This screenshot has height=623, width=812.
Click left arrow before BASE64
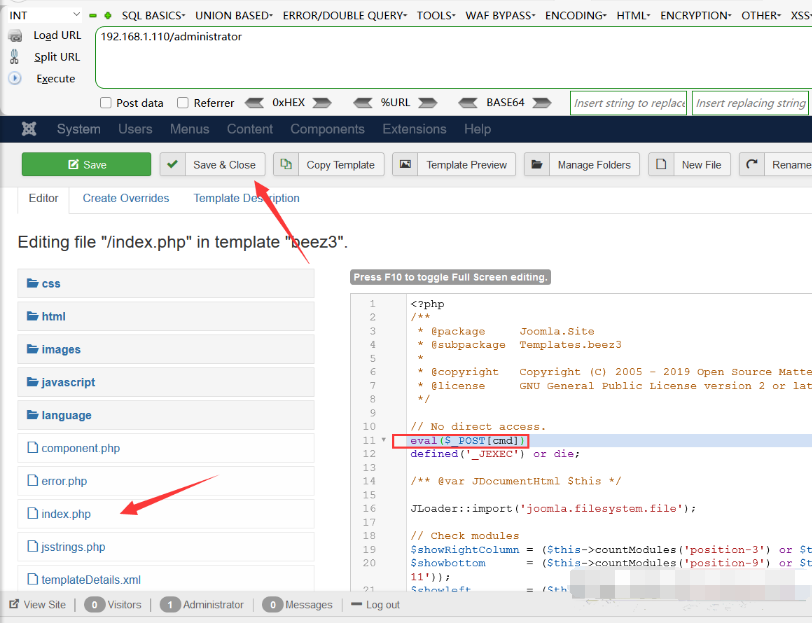point(468,103)
